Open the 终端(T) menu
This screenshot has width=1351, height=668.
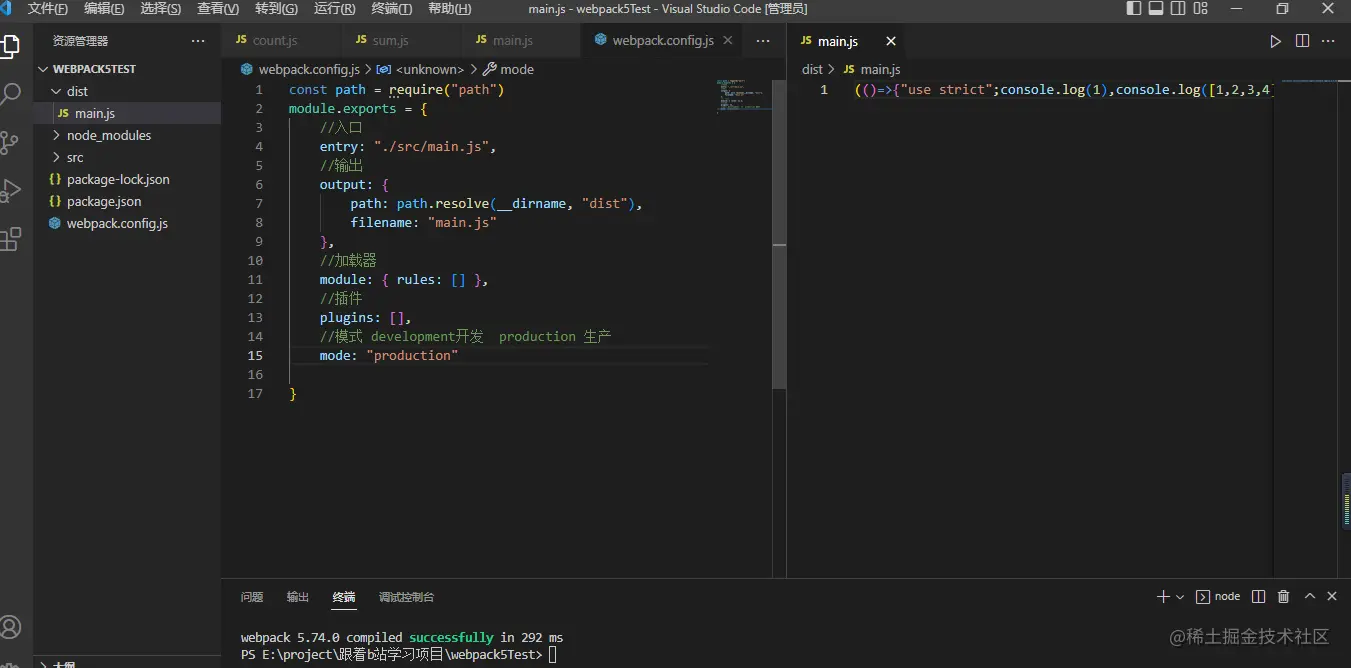click(x=391, y=9)
